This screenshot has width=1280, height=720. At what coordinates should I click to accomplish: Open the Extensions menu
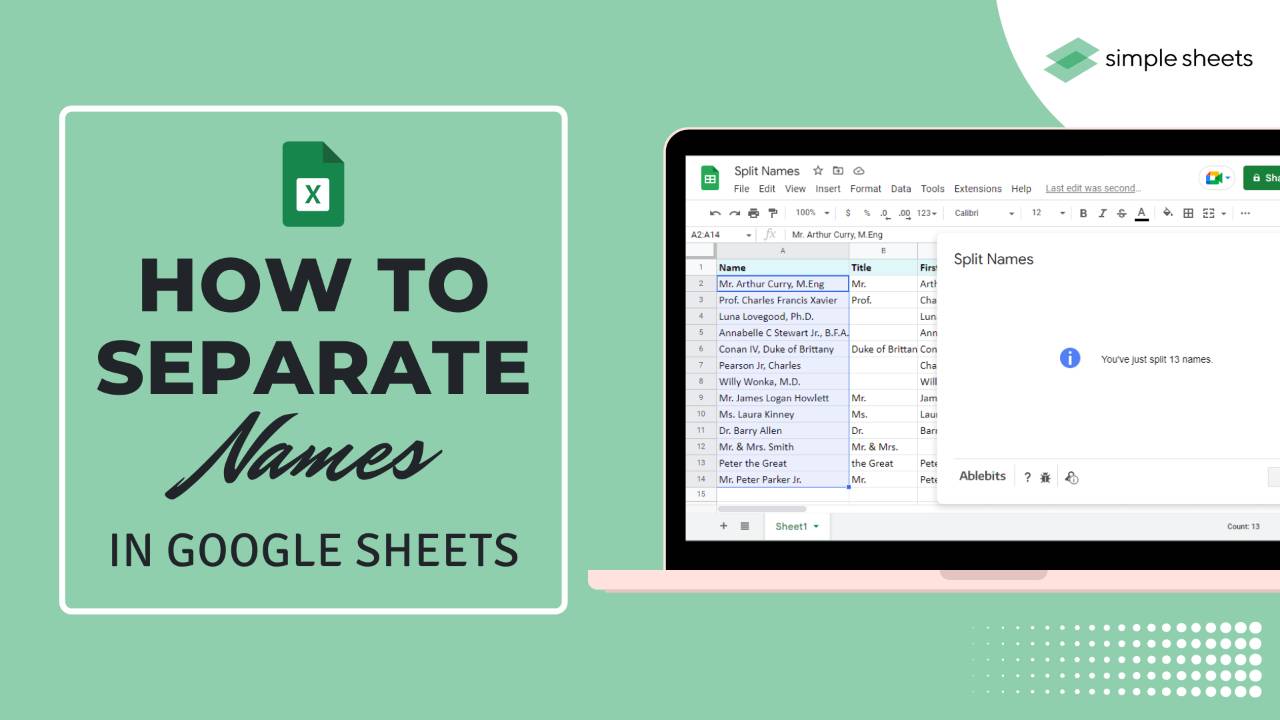(x=977, y=189)
